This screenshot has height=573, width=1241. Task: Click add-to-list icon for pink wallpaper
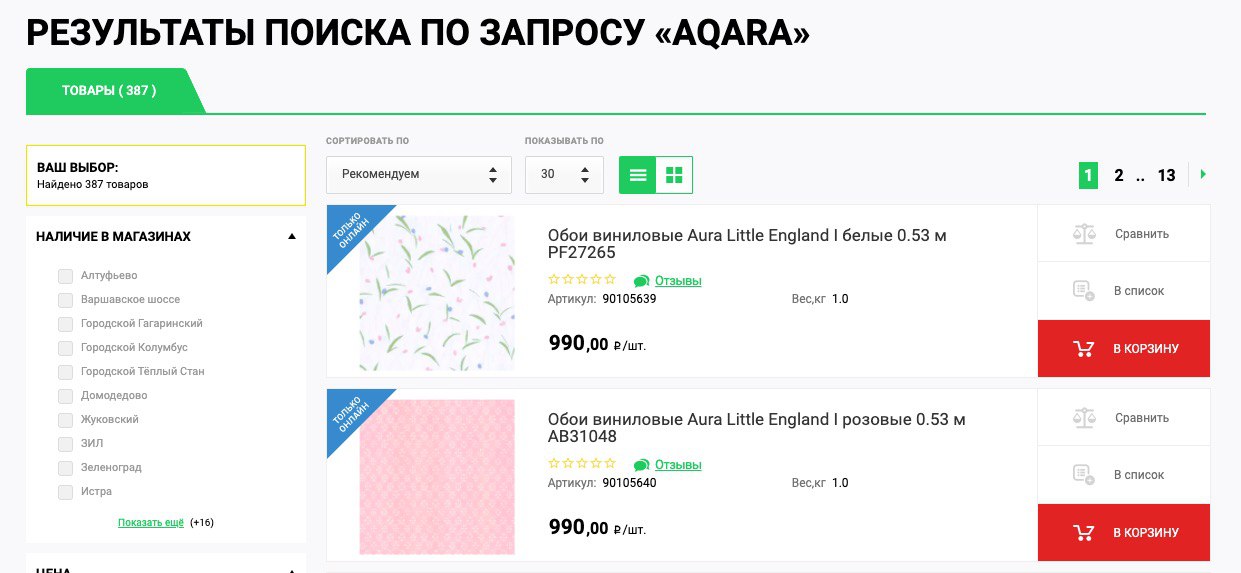coord(1084,475)
